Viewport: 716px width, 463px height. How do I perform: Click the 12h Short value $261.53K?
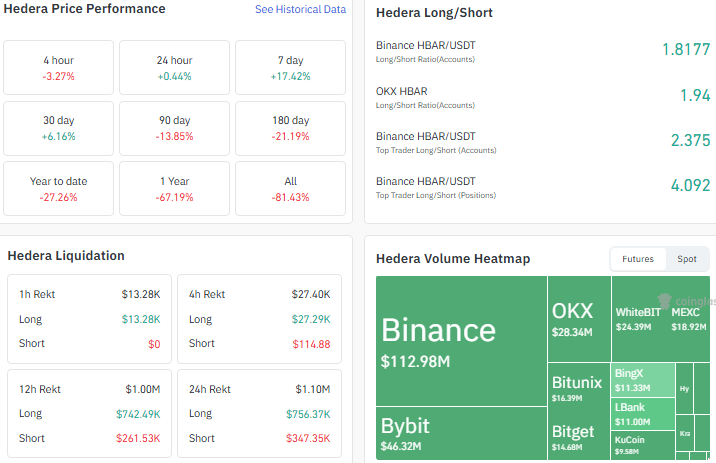click(138, 438)
